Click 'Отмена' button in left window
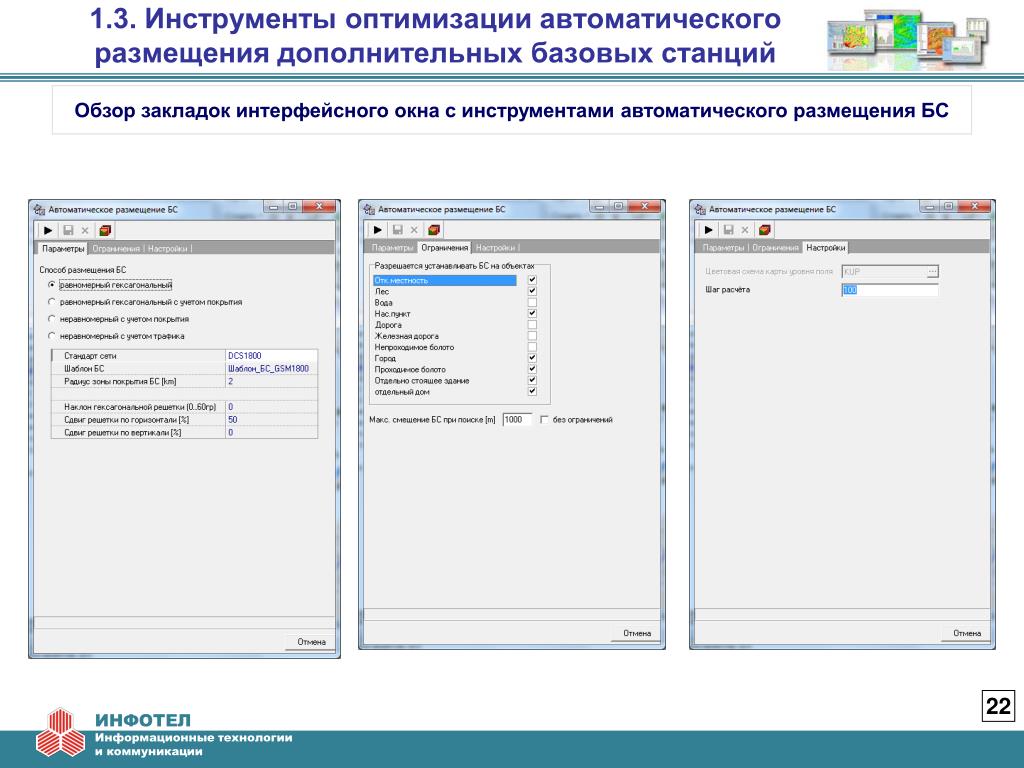Image resolution: width=1024 pixels, height=768 pixels. click(312, 642)
